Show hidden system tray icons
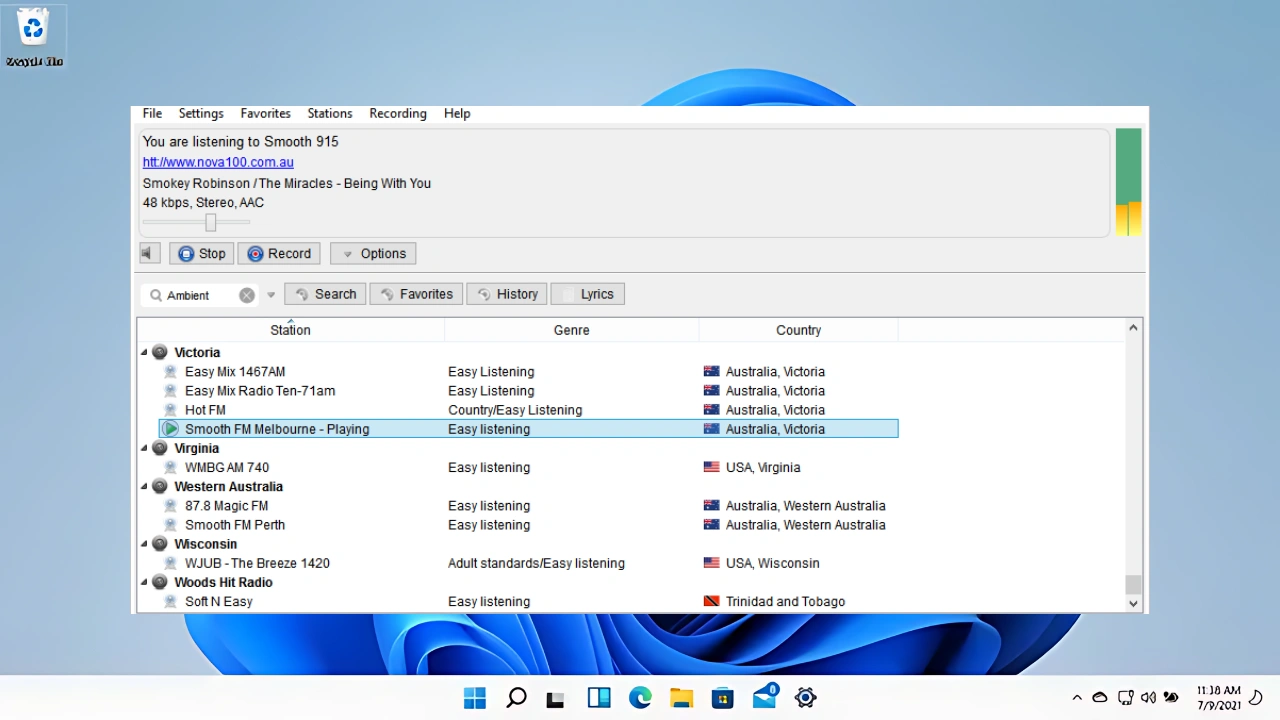 (x=1077, y=697)
